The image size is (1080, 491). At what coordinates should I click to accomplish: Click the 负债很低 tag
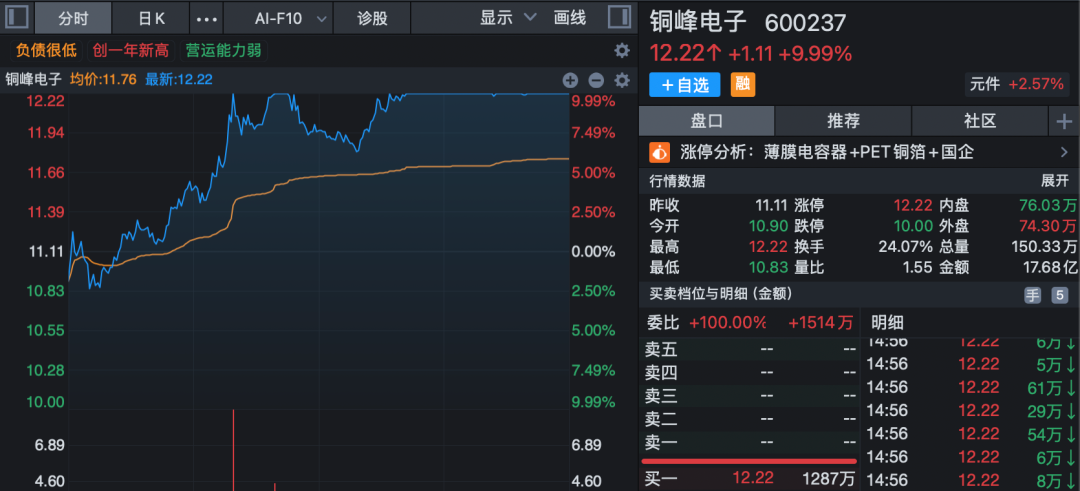(45, 50)
